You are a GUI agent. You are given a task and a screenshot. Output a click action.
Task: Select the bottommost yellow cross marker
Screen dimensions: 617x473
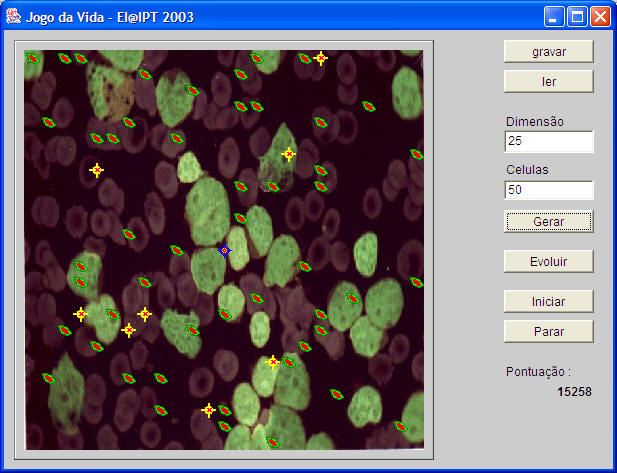click(x=209, y=410)
